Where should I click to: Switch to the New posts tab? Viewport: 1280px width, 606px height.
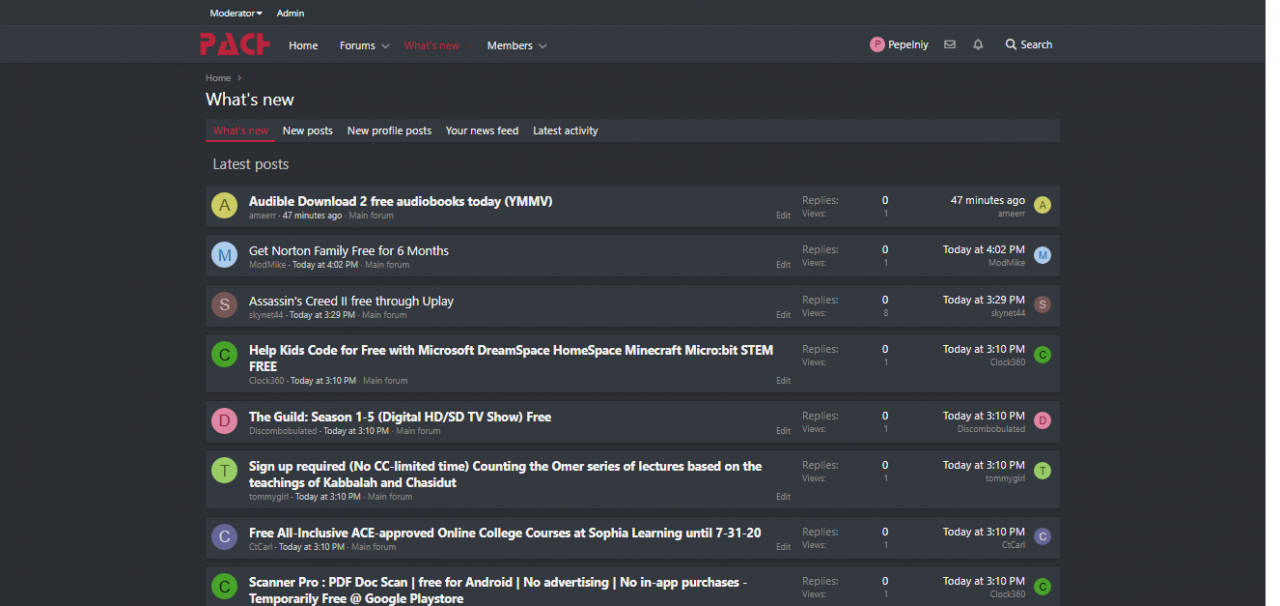point(307,131)
